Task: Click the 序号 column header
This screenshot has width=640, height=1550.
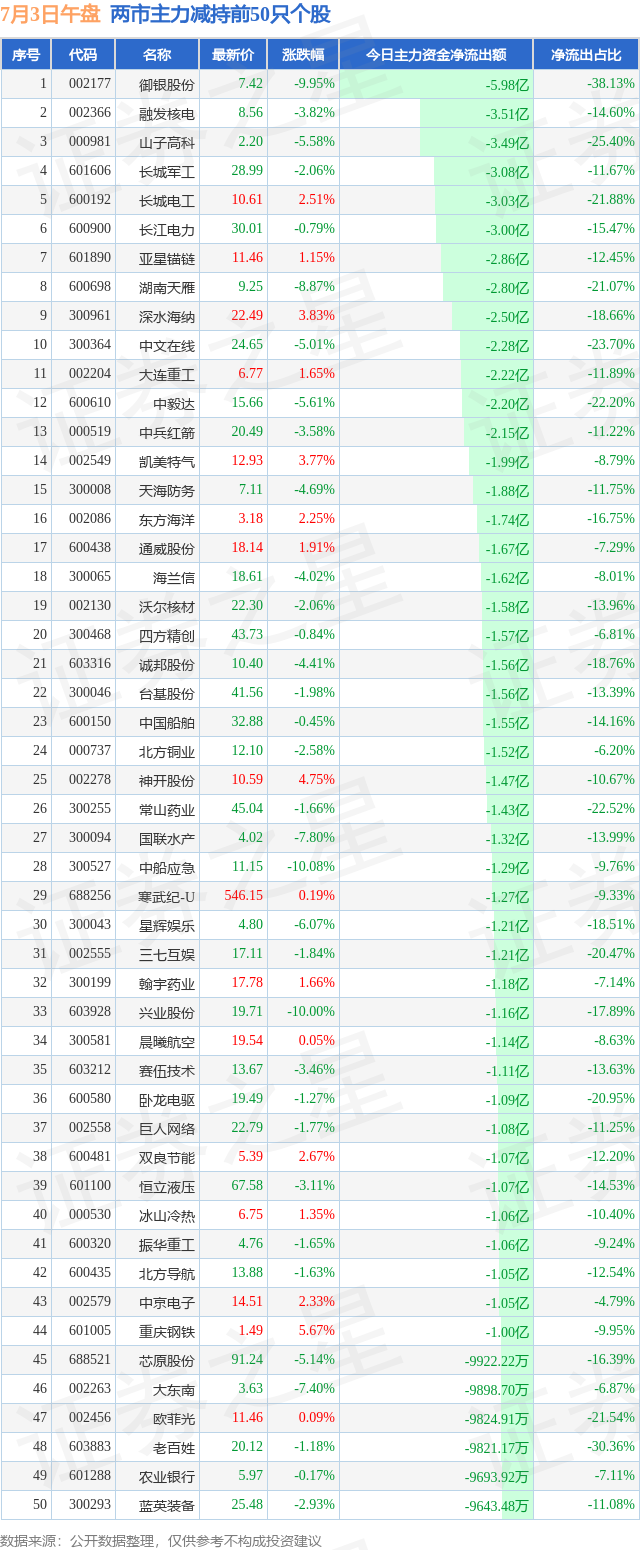Action: 26,54
